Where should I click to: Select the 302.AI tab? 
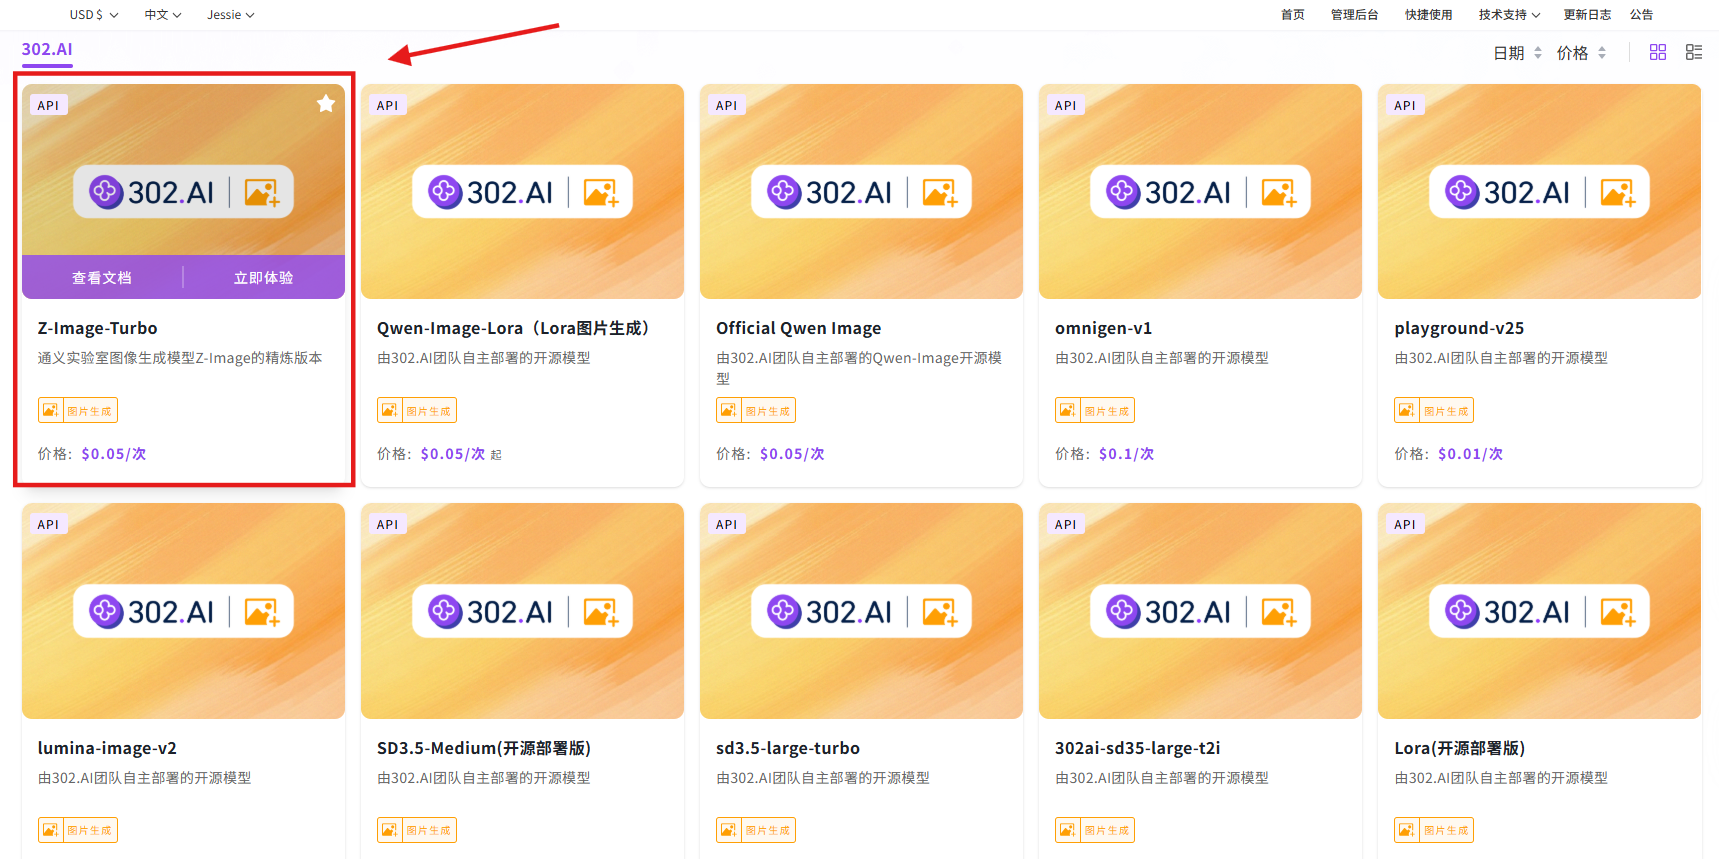point(47,50)
